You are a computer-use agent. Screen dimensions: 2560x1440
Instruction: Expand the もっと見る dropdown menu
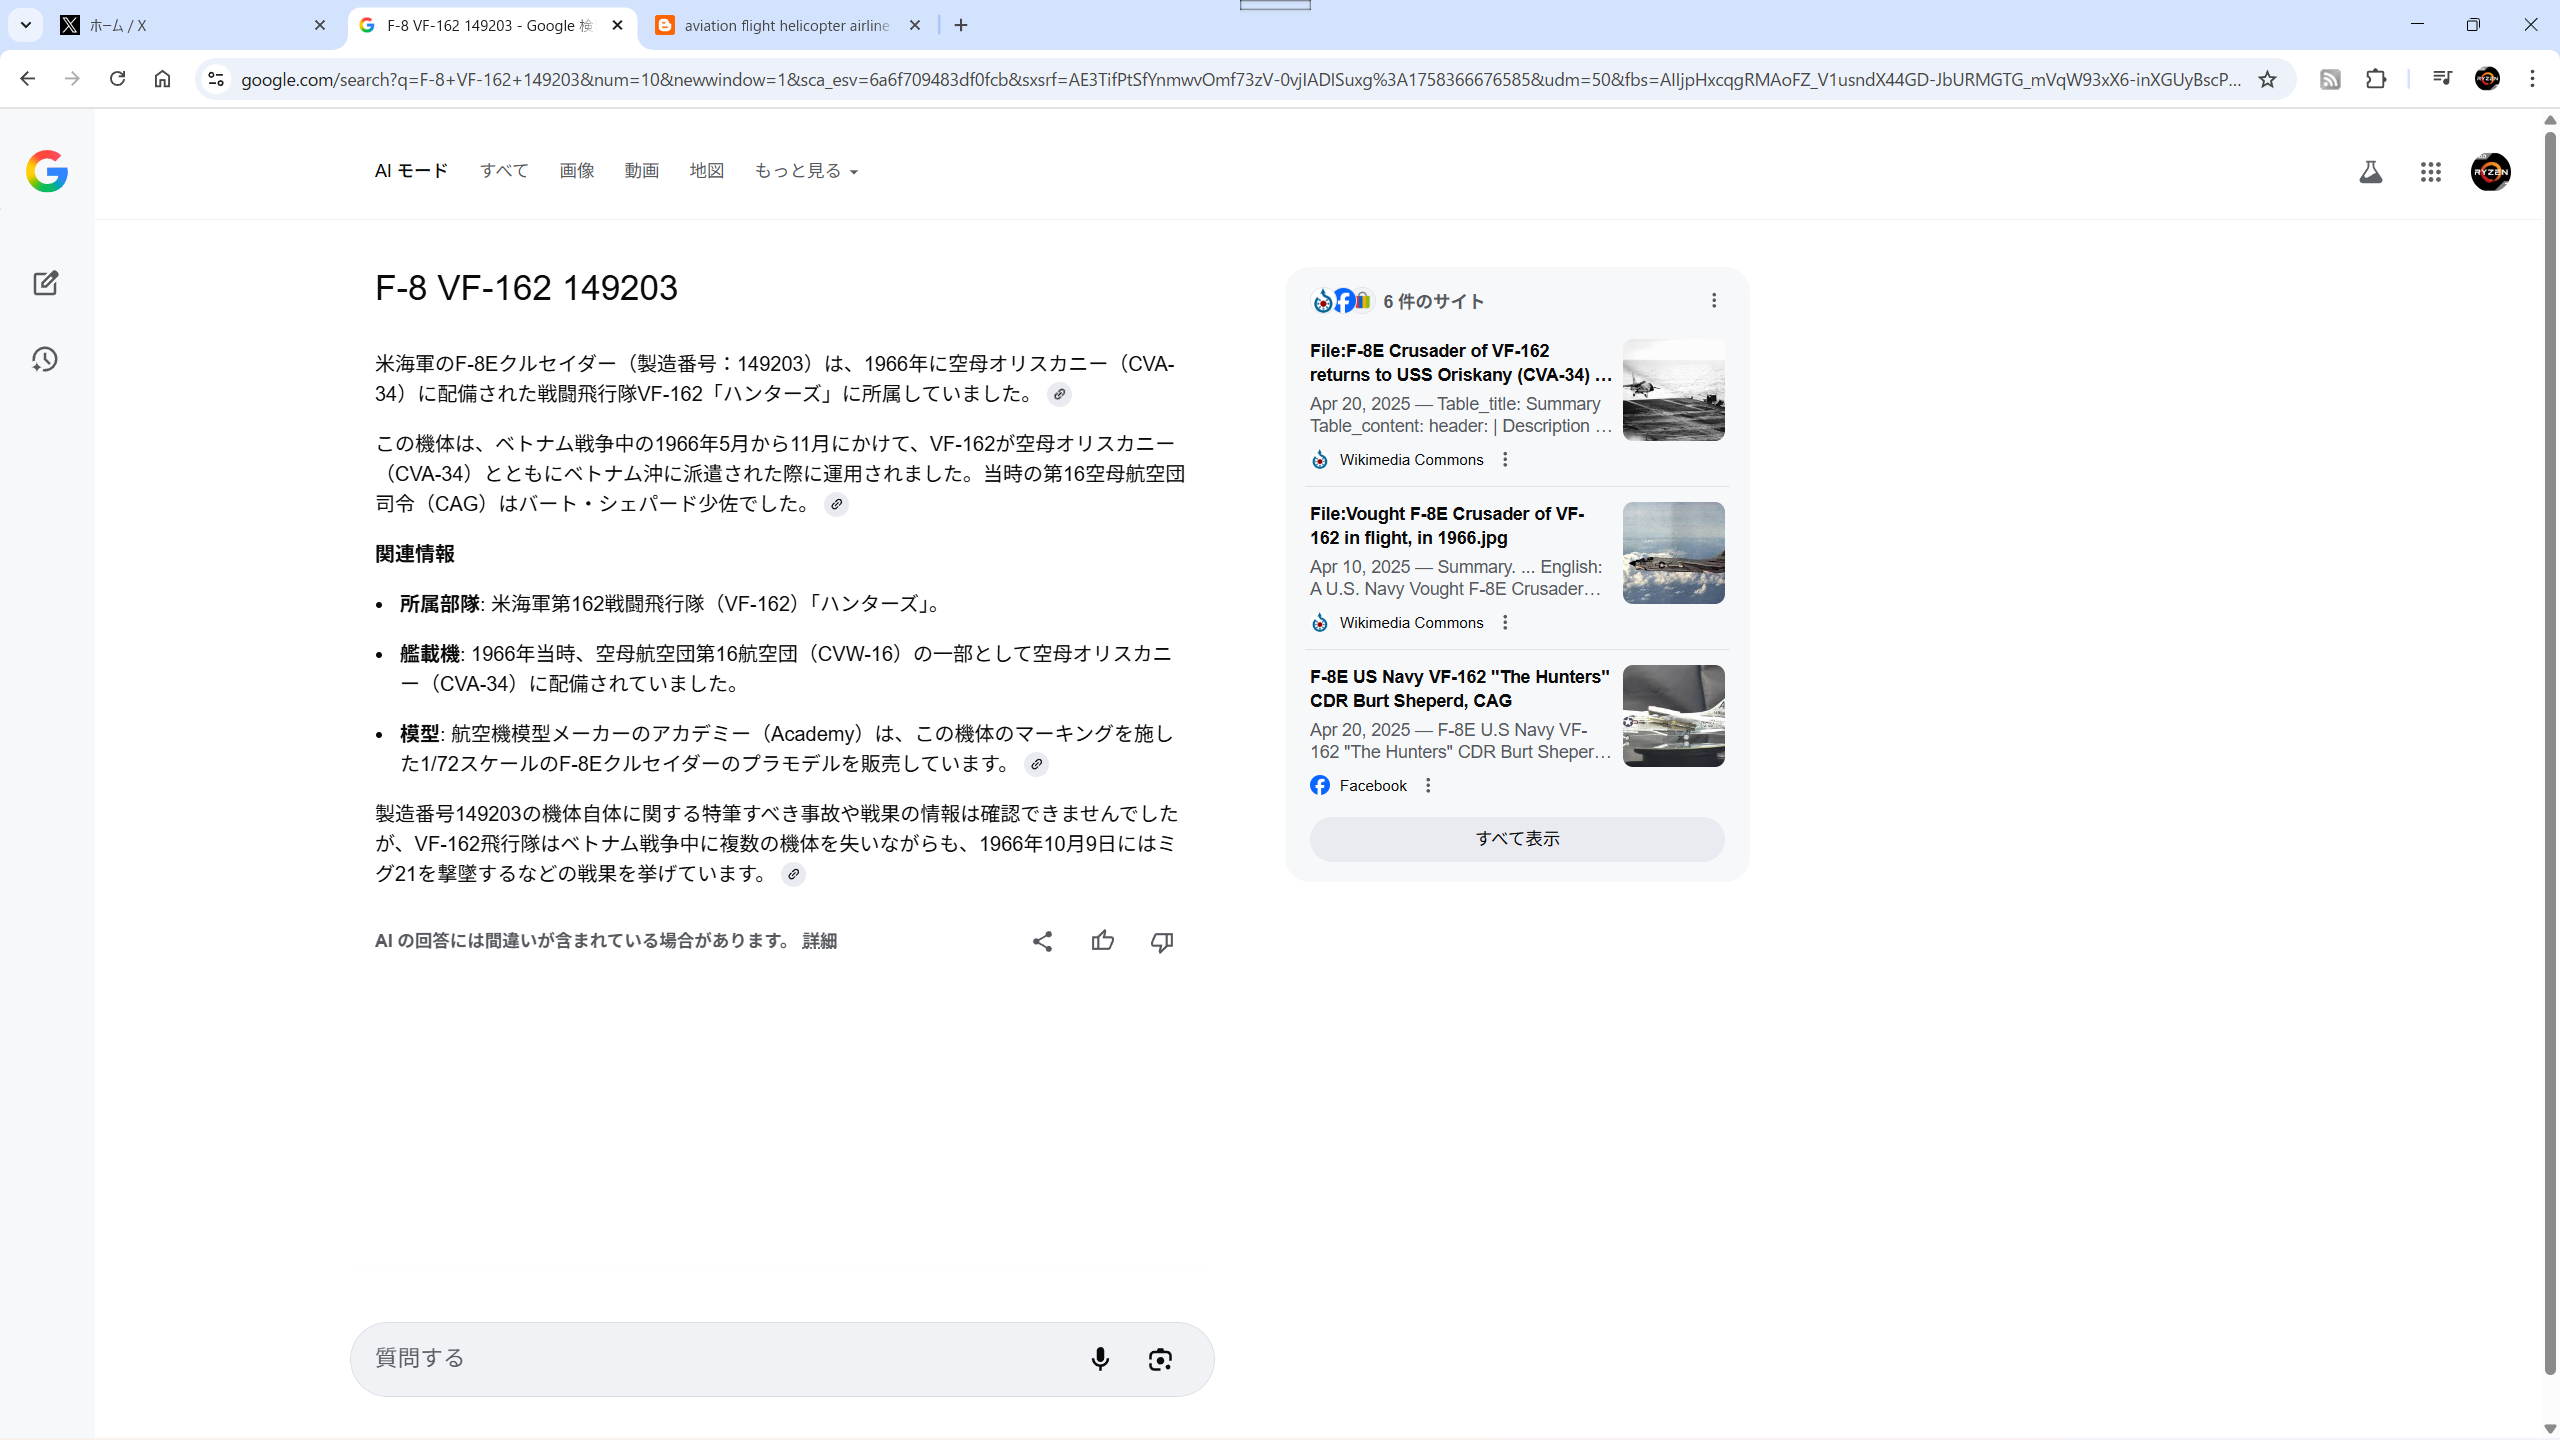click(x=806, y=171)
